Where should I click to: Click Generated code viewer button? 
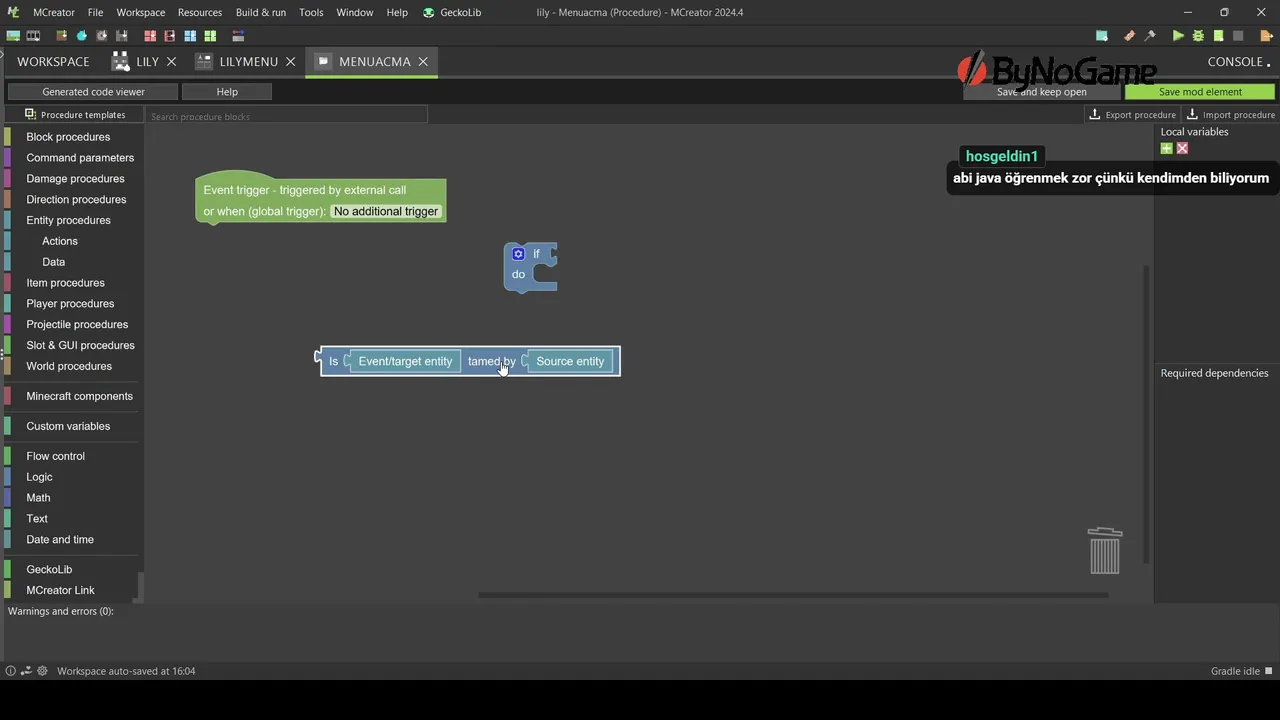click(x=93, y=91)
